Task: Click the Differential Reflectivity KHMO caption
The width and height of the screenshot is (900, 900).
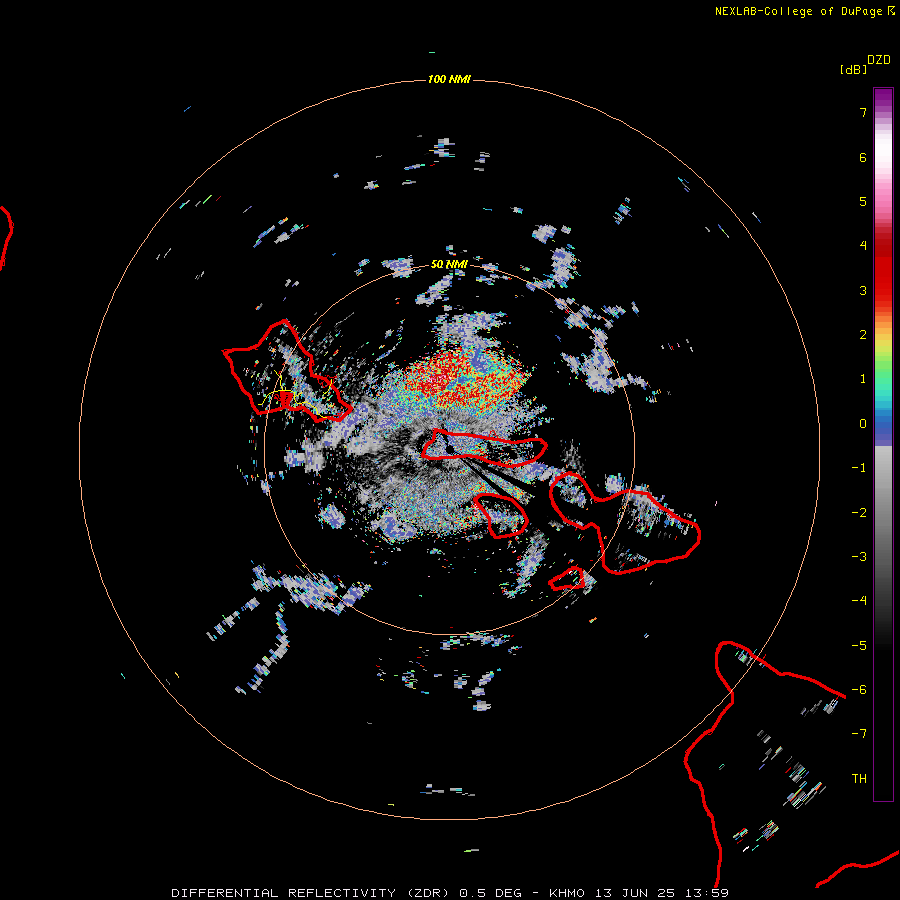Action: 450,893
